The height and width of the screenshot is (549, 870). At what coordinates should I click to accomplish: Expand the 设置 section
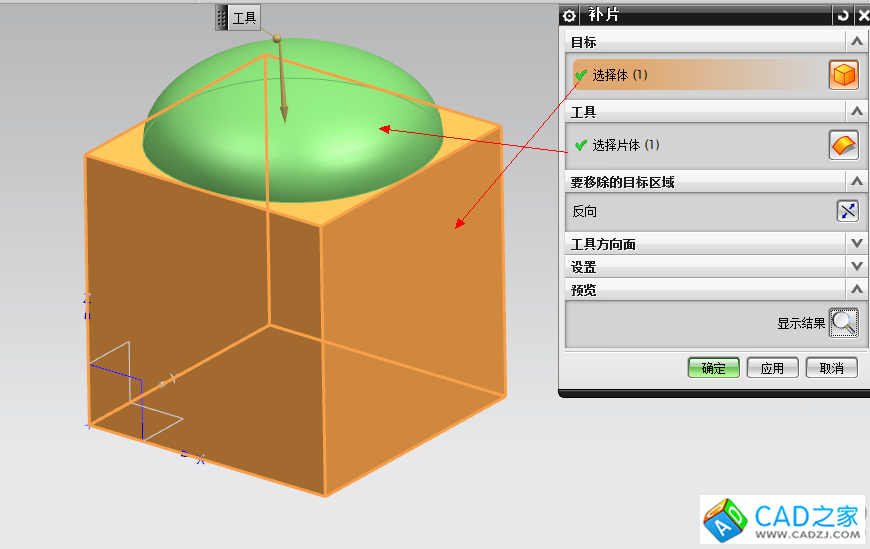(x=856, y=267)
